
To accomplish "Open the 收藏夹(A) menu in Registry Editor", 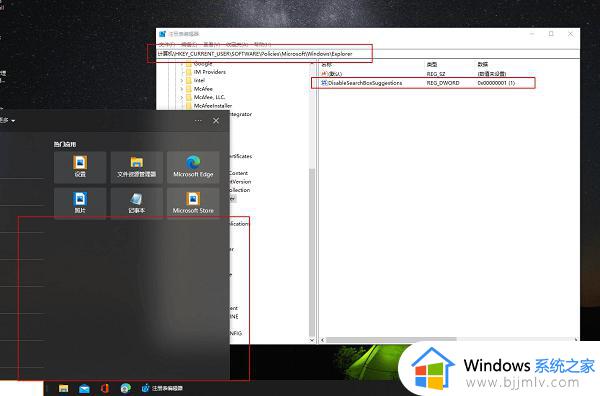I will 237,44.
